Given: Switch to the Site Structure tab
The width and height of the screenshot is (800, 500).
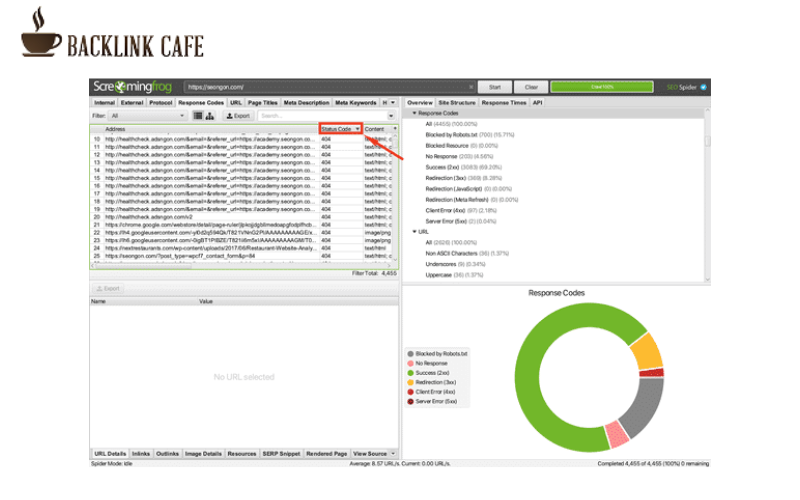Looking at the screenshot, I should (x=457, y=103).
